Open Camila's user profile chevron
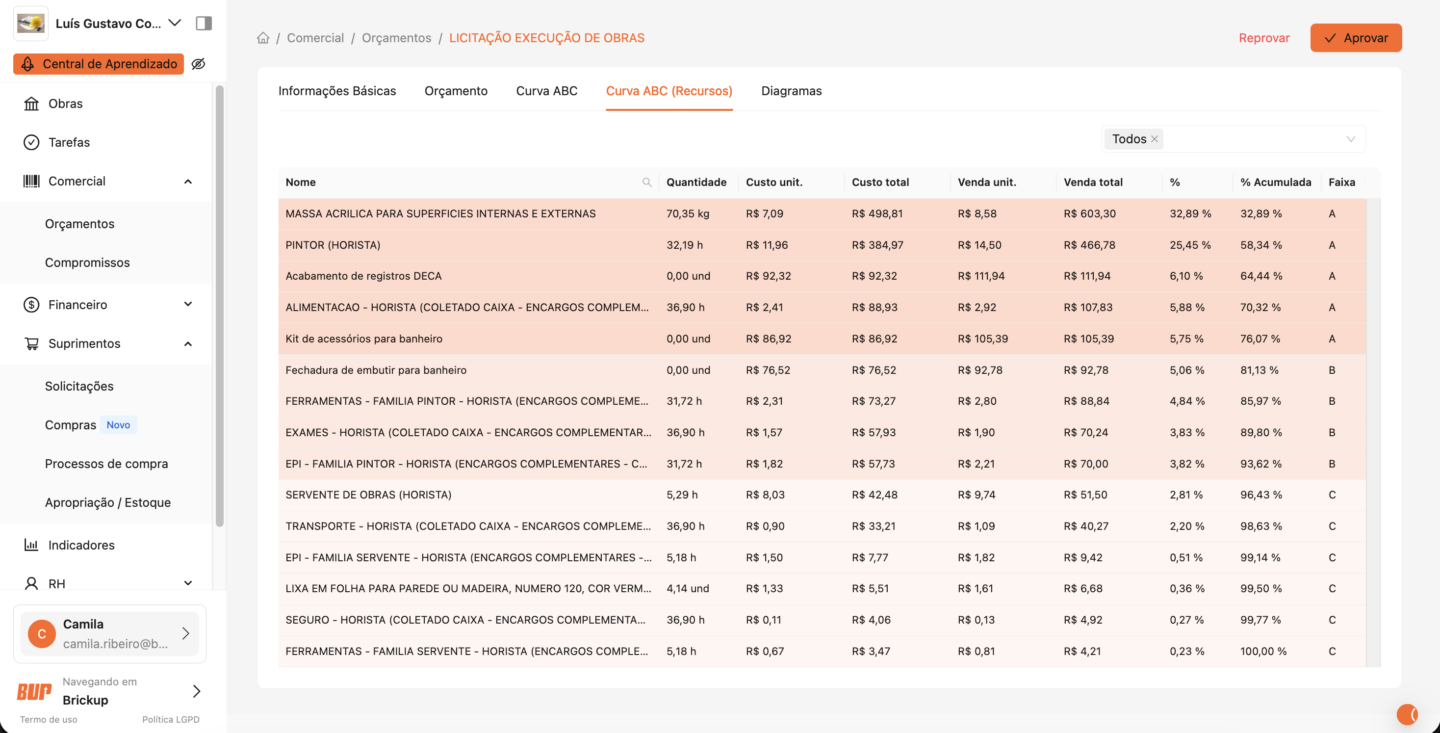The width and height of the screenshot is (1440, 733). coord(186,634)
